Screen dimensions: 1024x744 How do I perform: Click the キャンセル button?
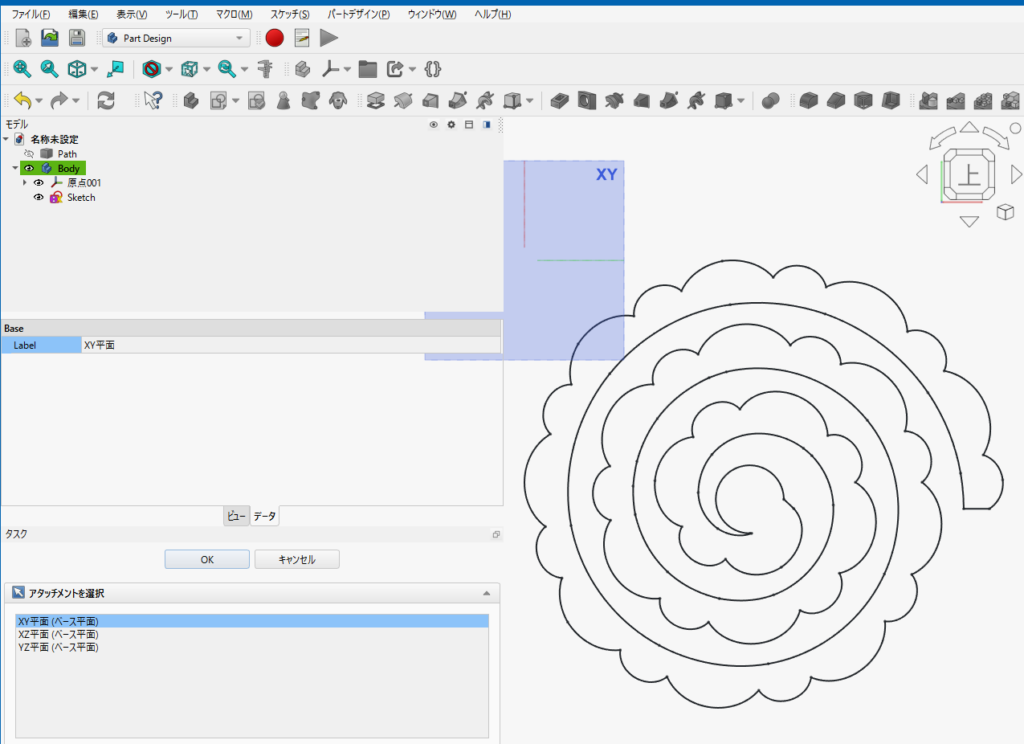point(297,559)
